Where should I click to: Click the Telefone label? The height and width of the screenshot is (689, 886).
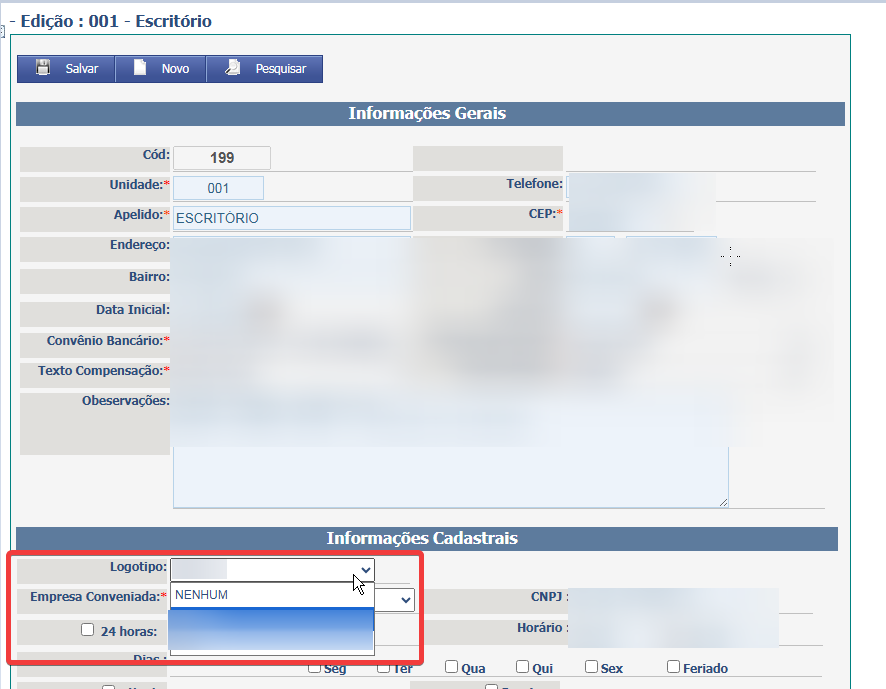tap(534, 184)
